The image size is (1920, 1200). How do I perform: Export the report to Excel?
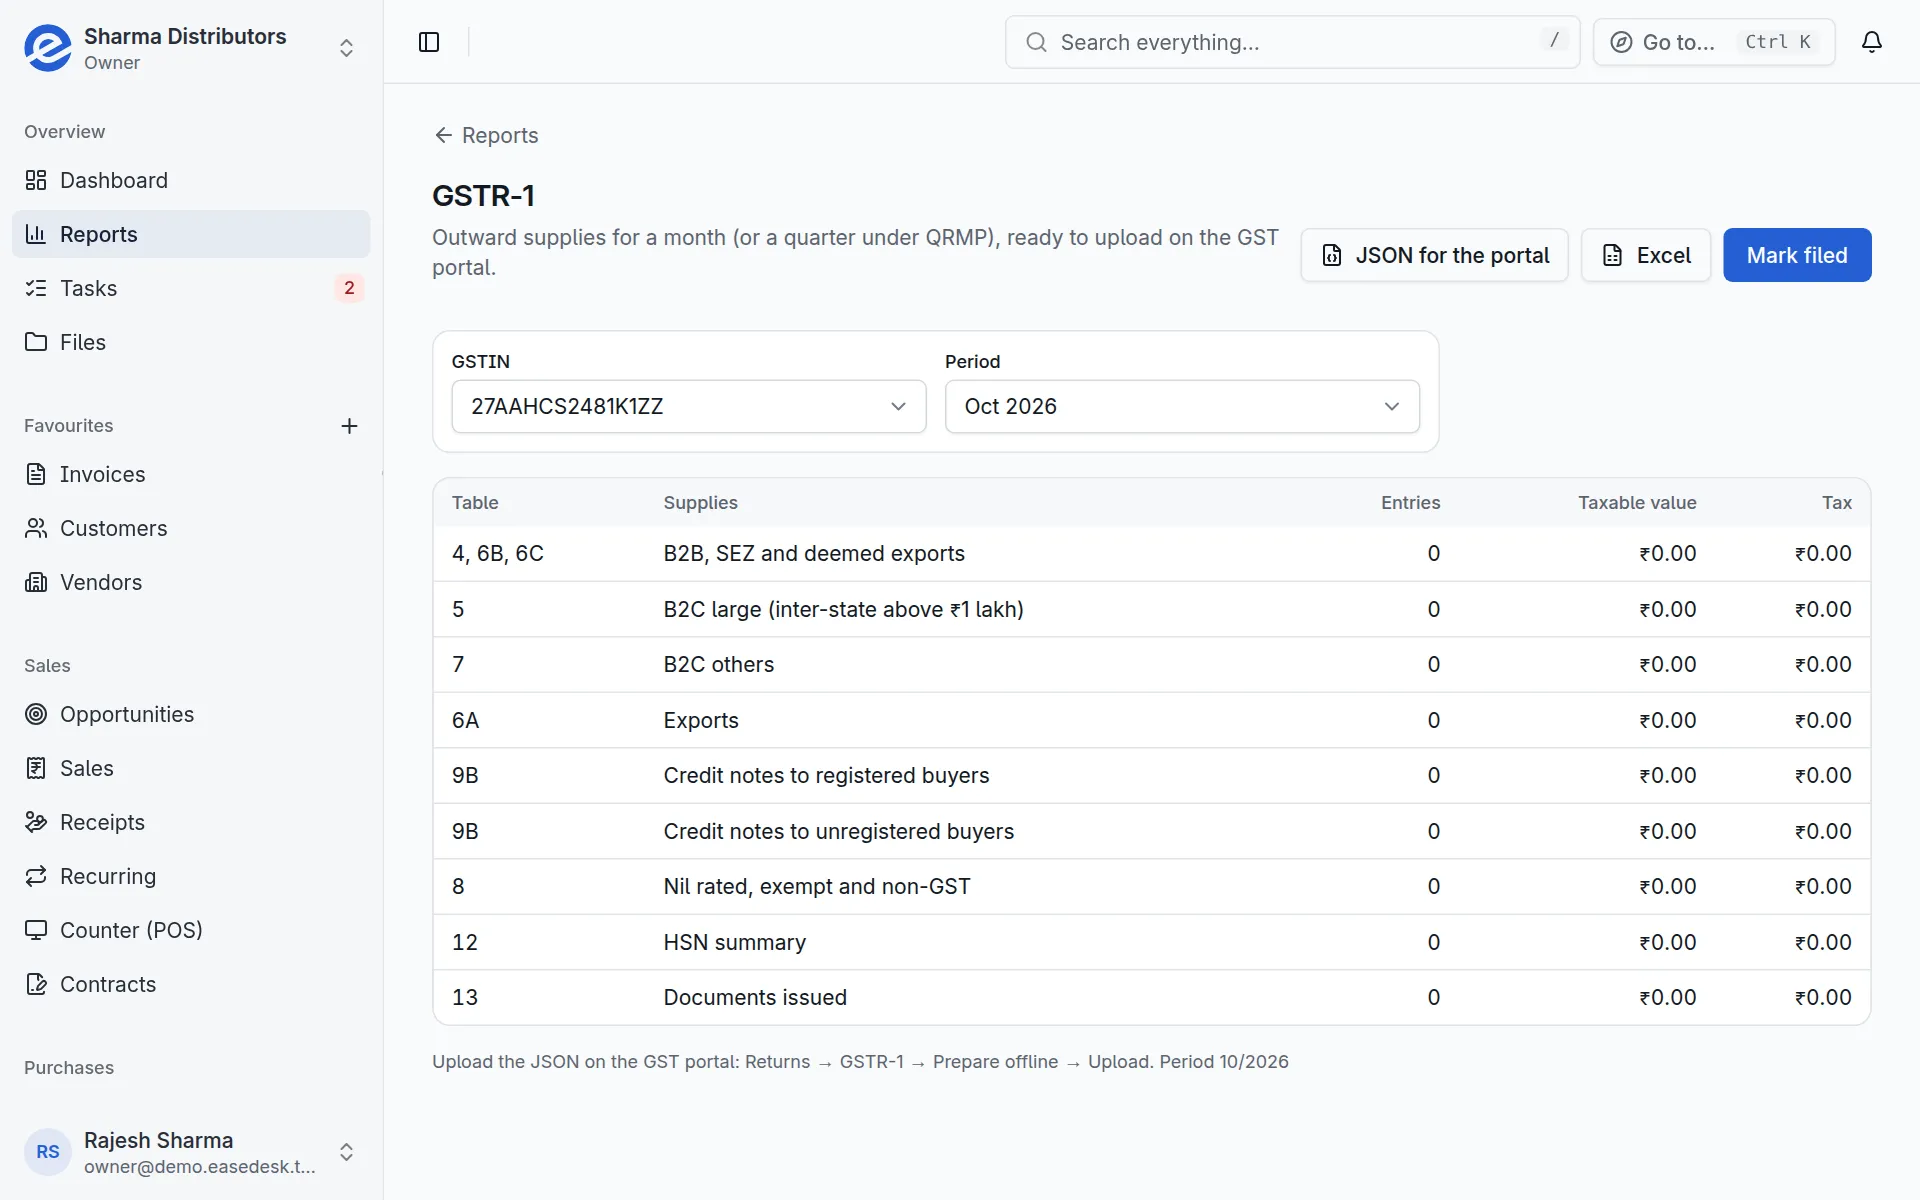point(1646,255)
